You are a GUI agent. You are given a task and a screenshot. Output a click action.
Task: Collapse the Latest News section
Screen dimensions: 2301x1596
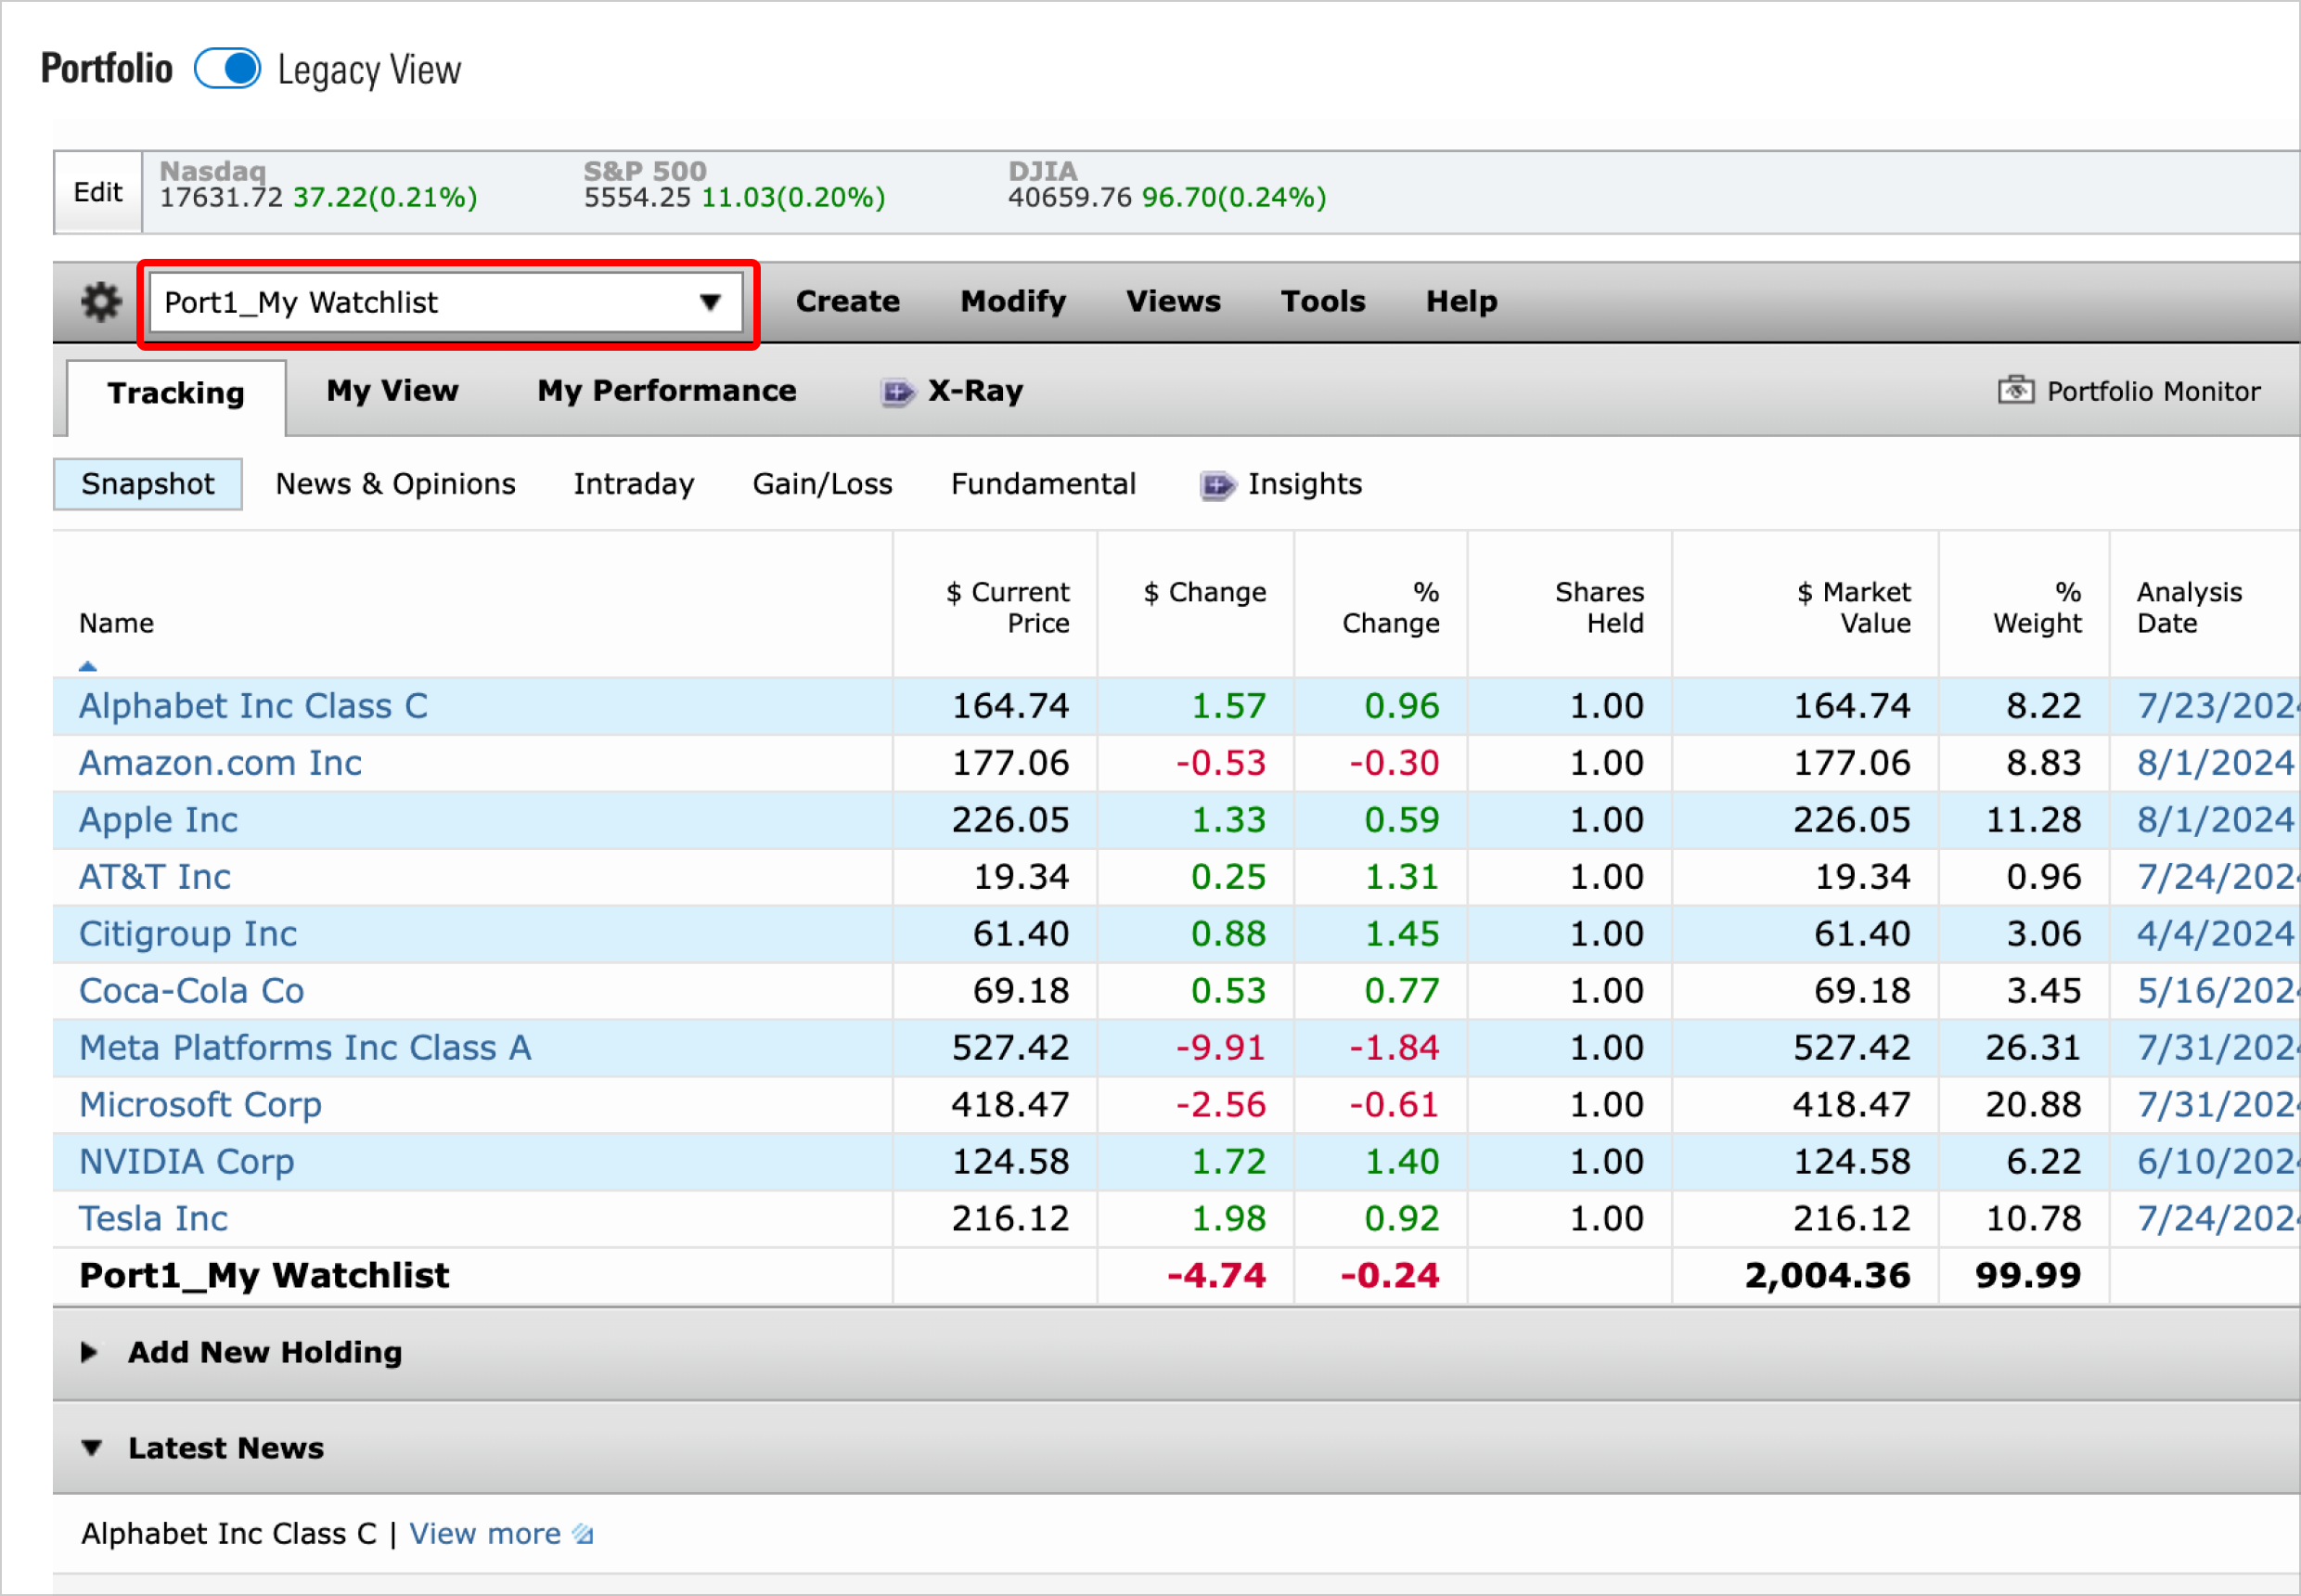click(91, 1448)
